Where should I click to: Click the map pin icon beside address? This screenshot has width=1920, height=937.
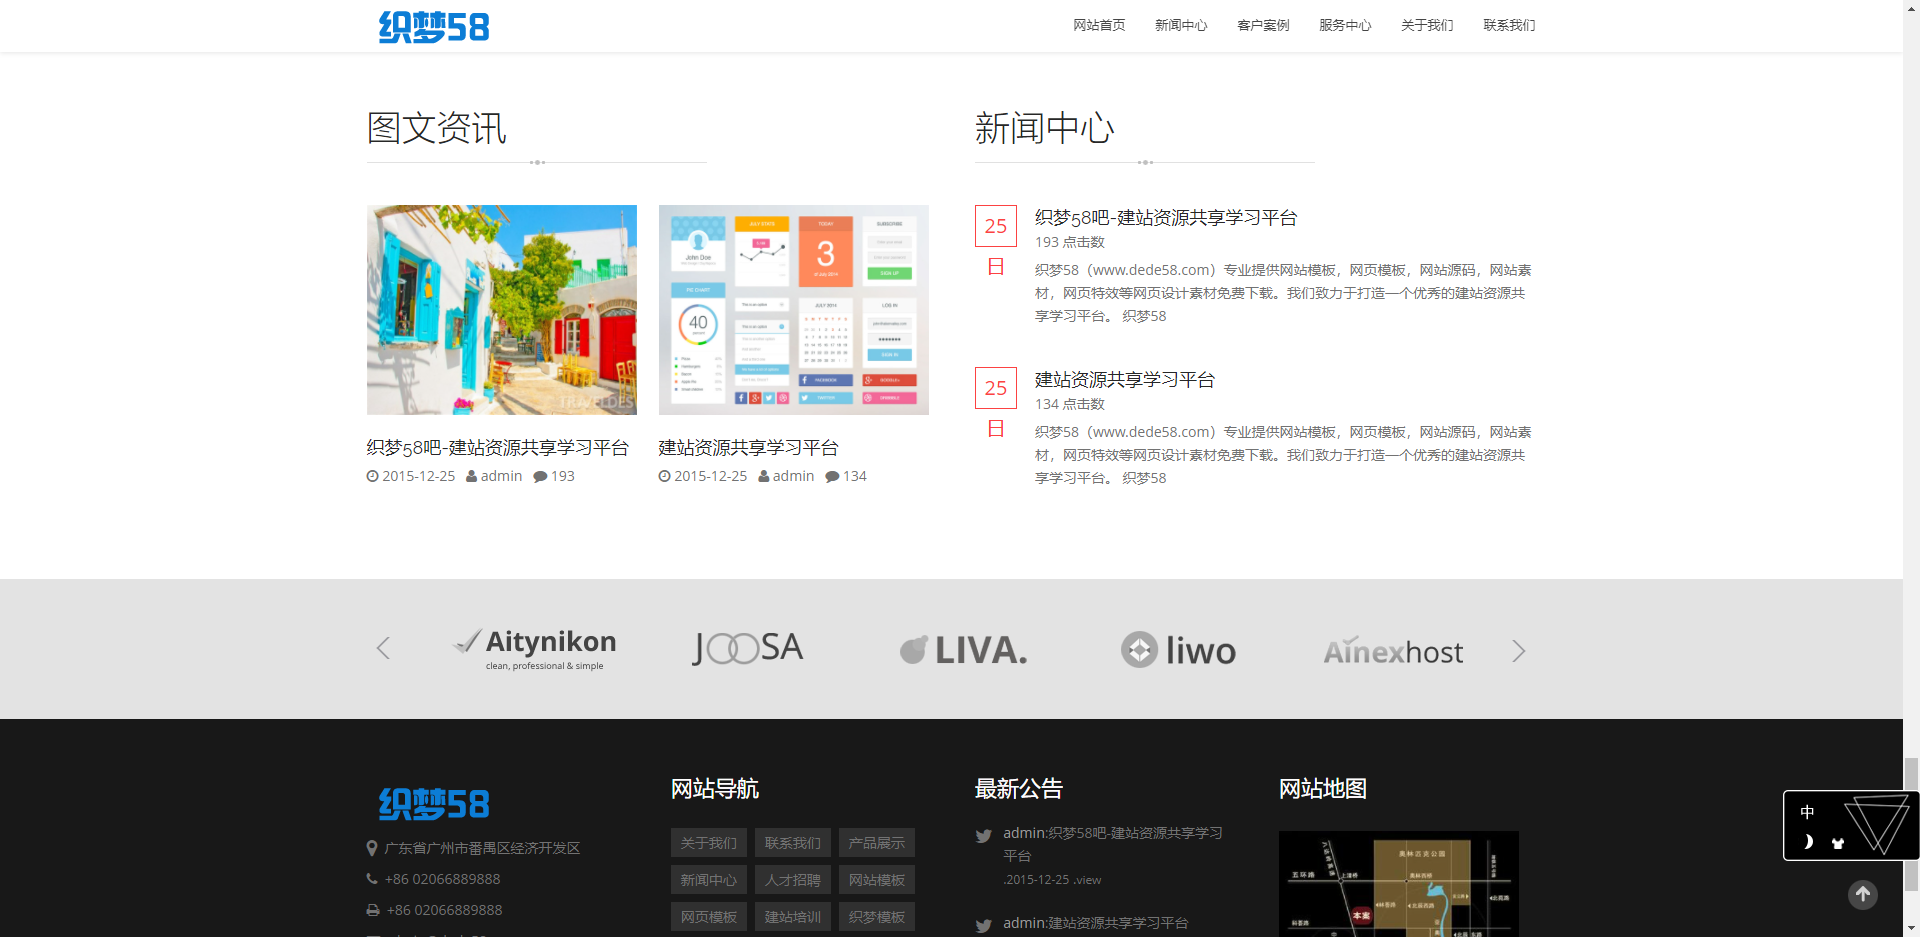pos(372,848)
